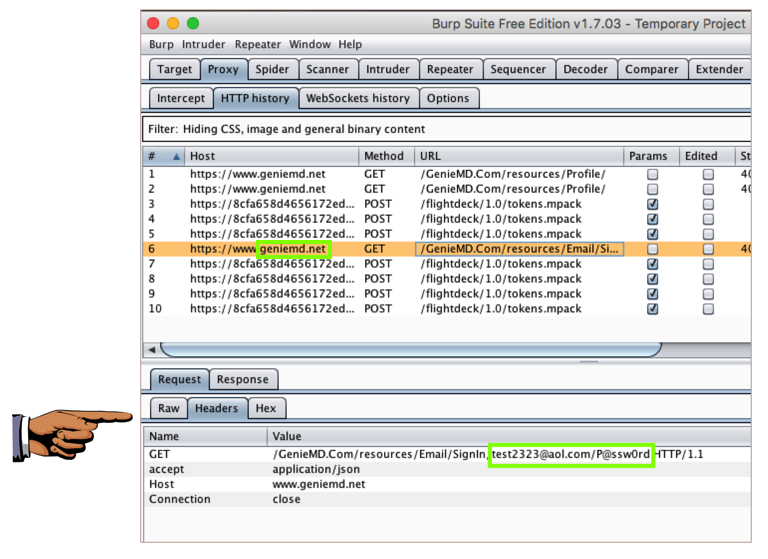Sort history by Edited column

coord(706,156)
